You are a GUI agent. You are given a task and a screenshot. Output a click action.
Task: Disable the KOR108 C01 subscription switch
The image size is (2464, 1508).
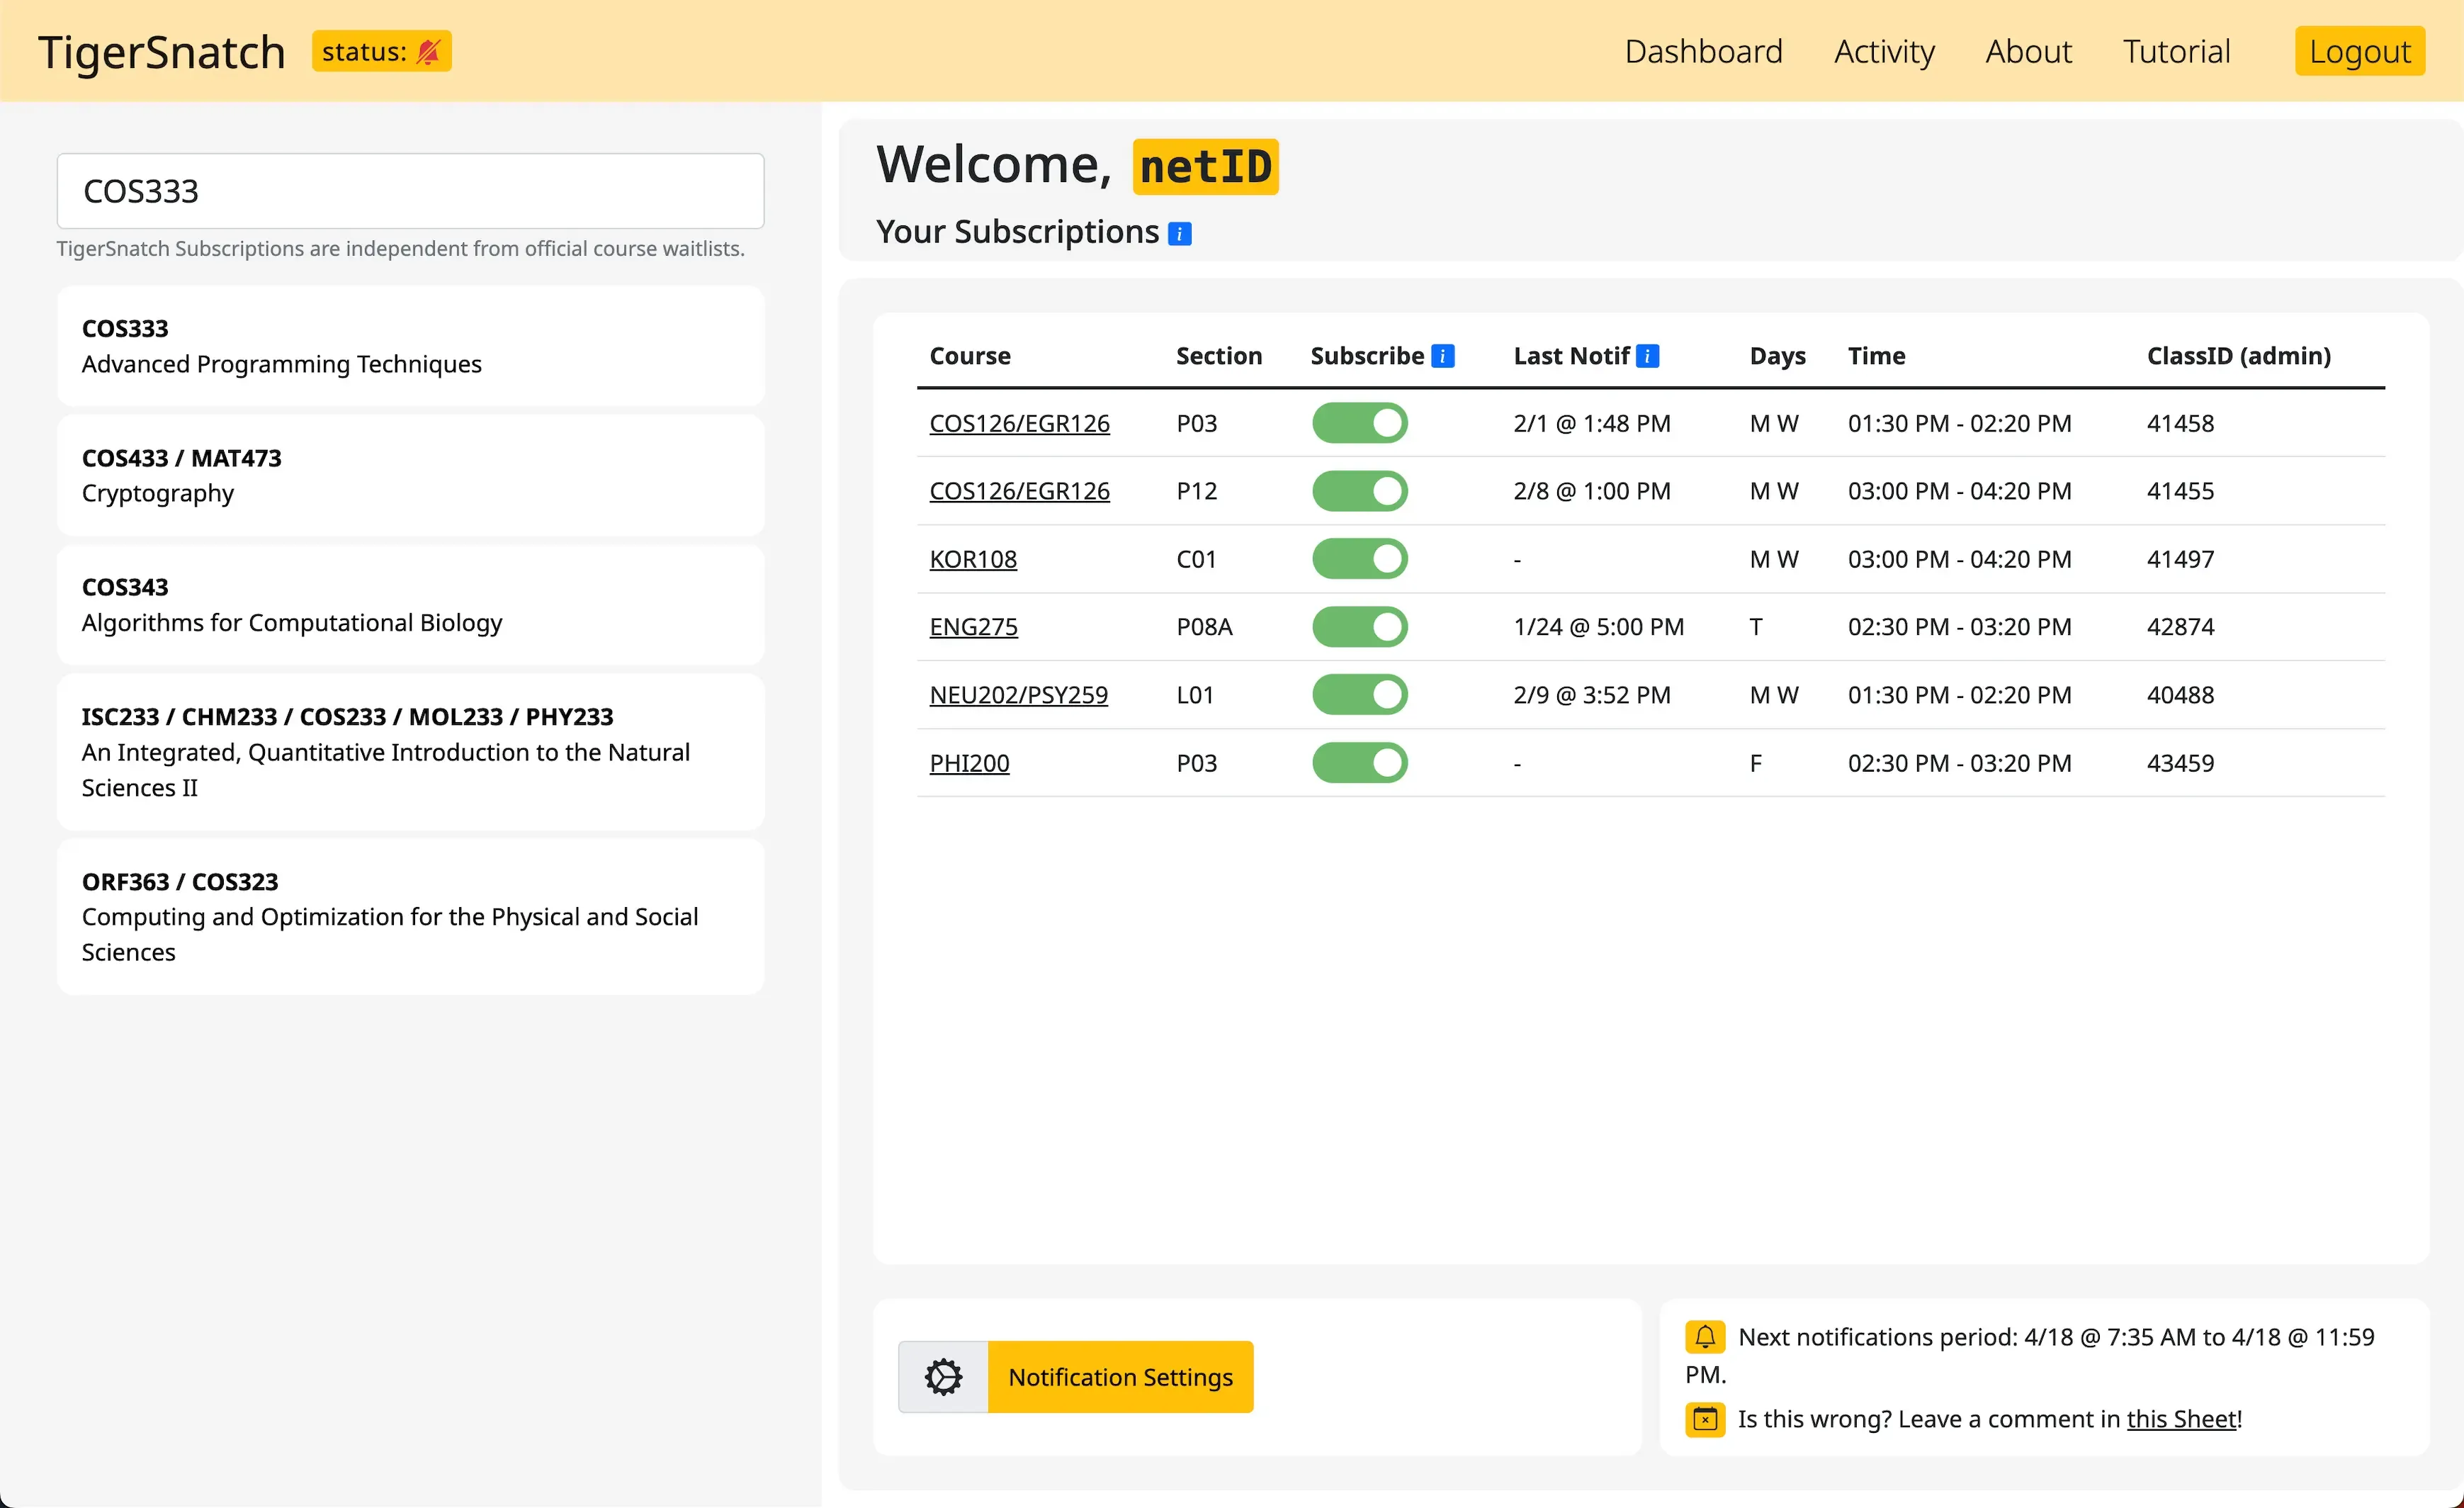(x=1359, y=559)
